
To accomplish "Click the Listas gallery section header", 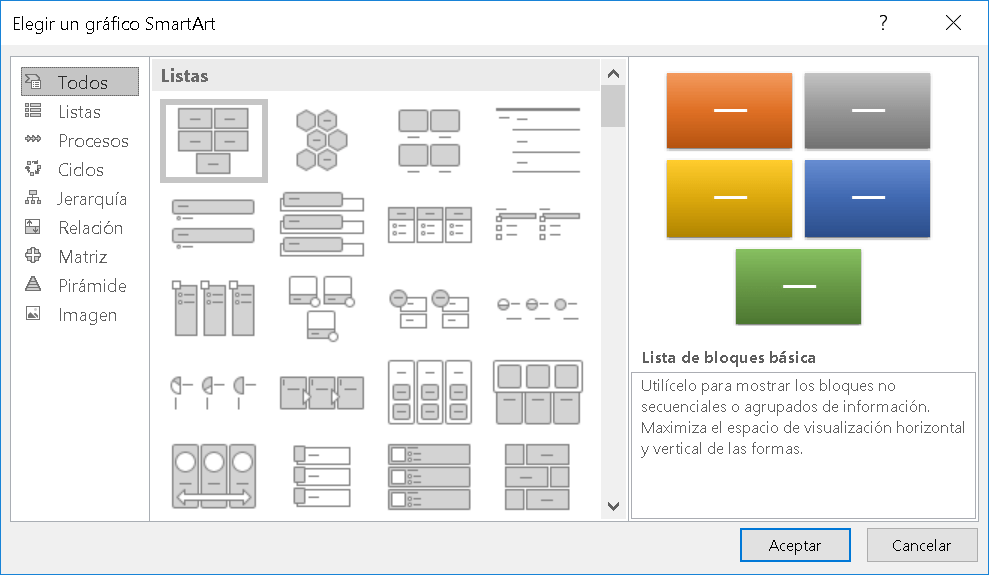I will [376, 76].
